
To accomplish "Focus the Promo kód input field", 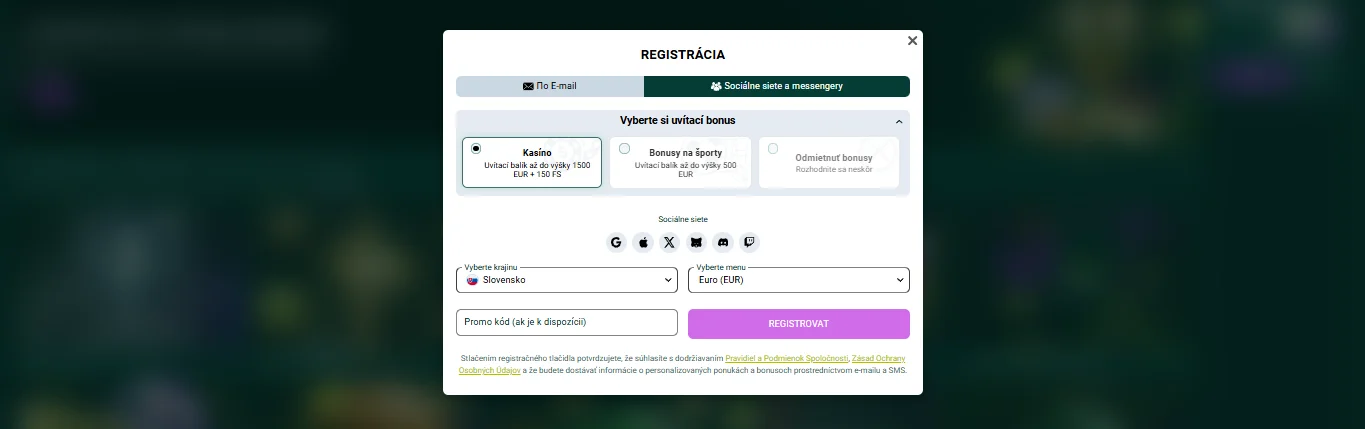I will (x=566, y=322).
